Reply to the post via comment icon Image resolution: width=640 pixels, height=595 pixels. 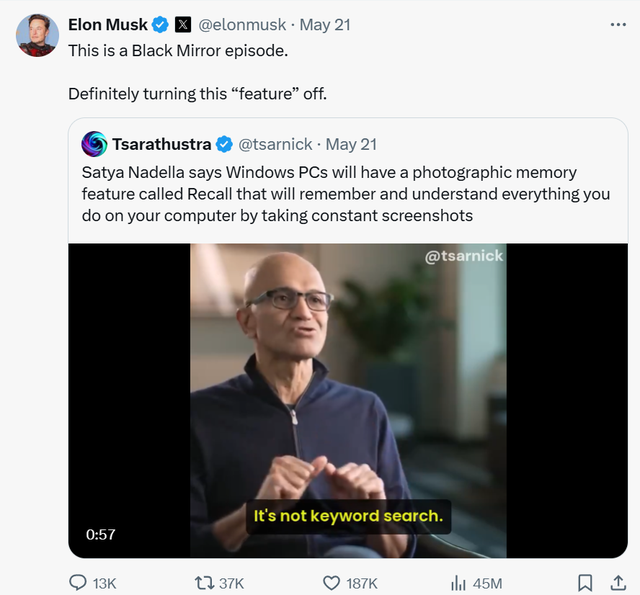coord(78,582)
